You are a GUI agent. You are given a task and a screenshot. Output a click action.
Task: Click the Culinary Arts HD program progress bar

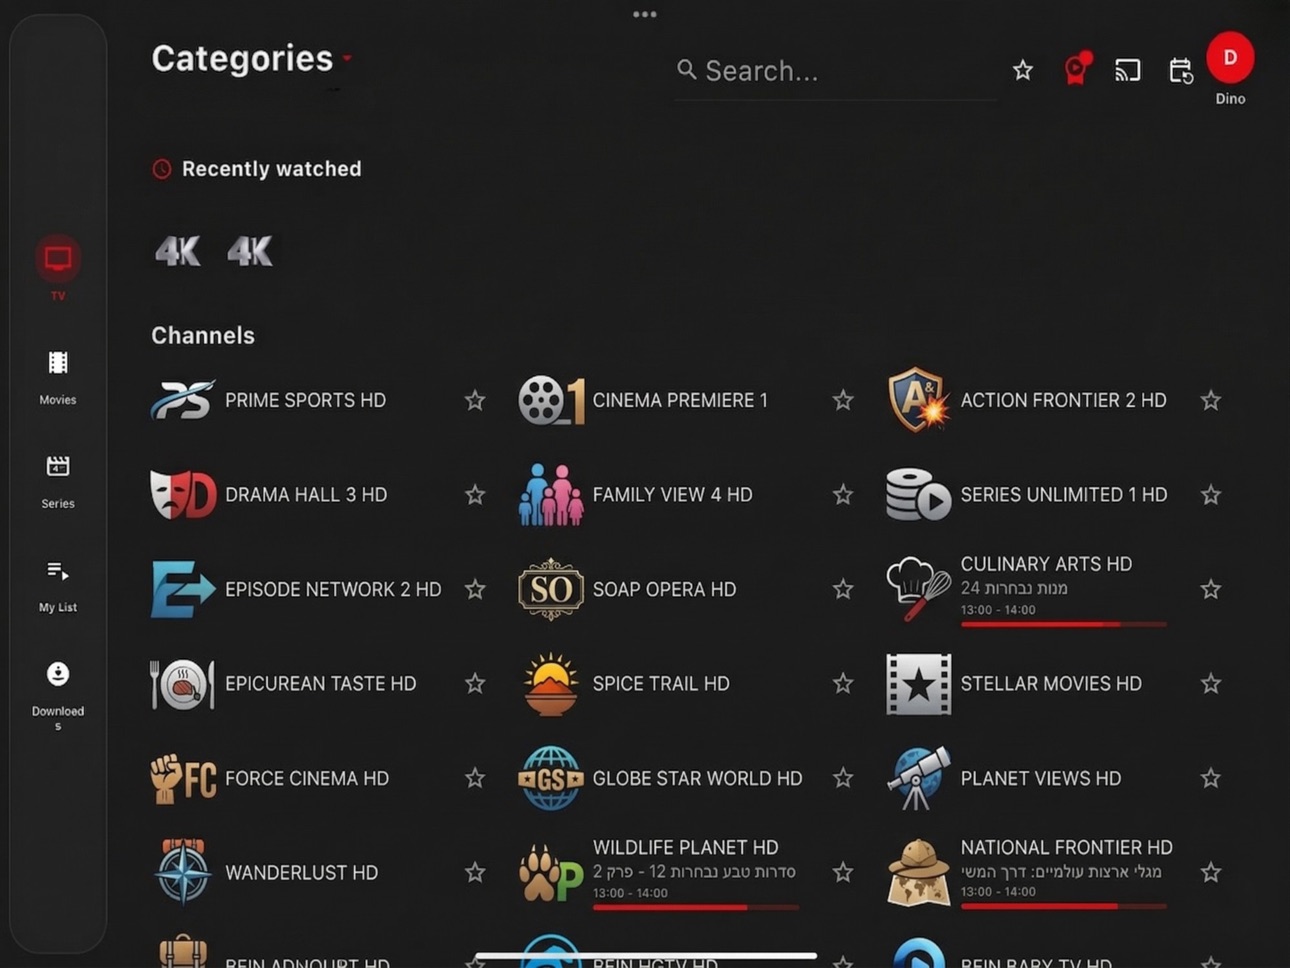(x=1063, y=624)
